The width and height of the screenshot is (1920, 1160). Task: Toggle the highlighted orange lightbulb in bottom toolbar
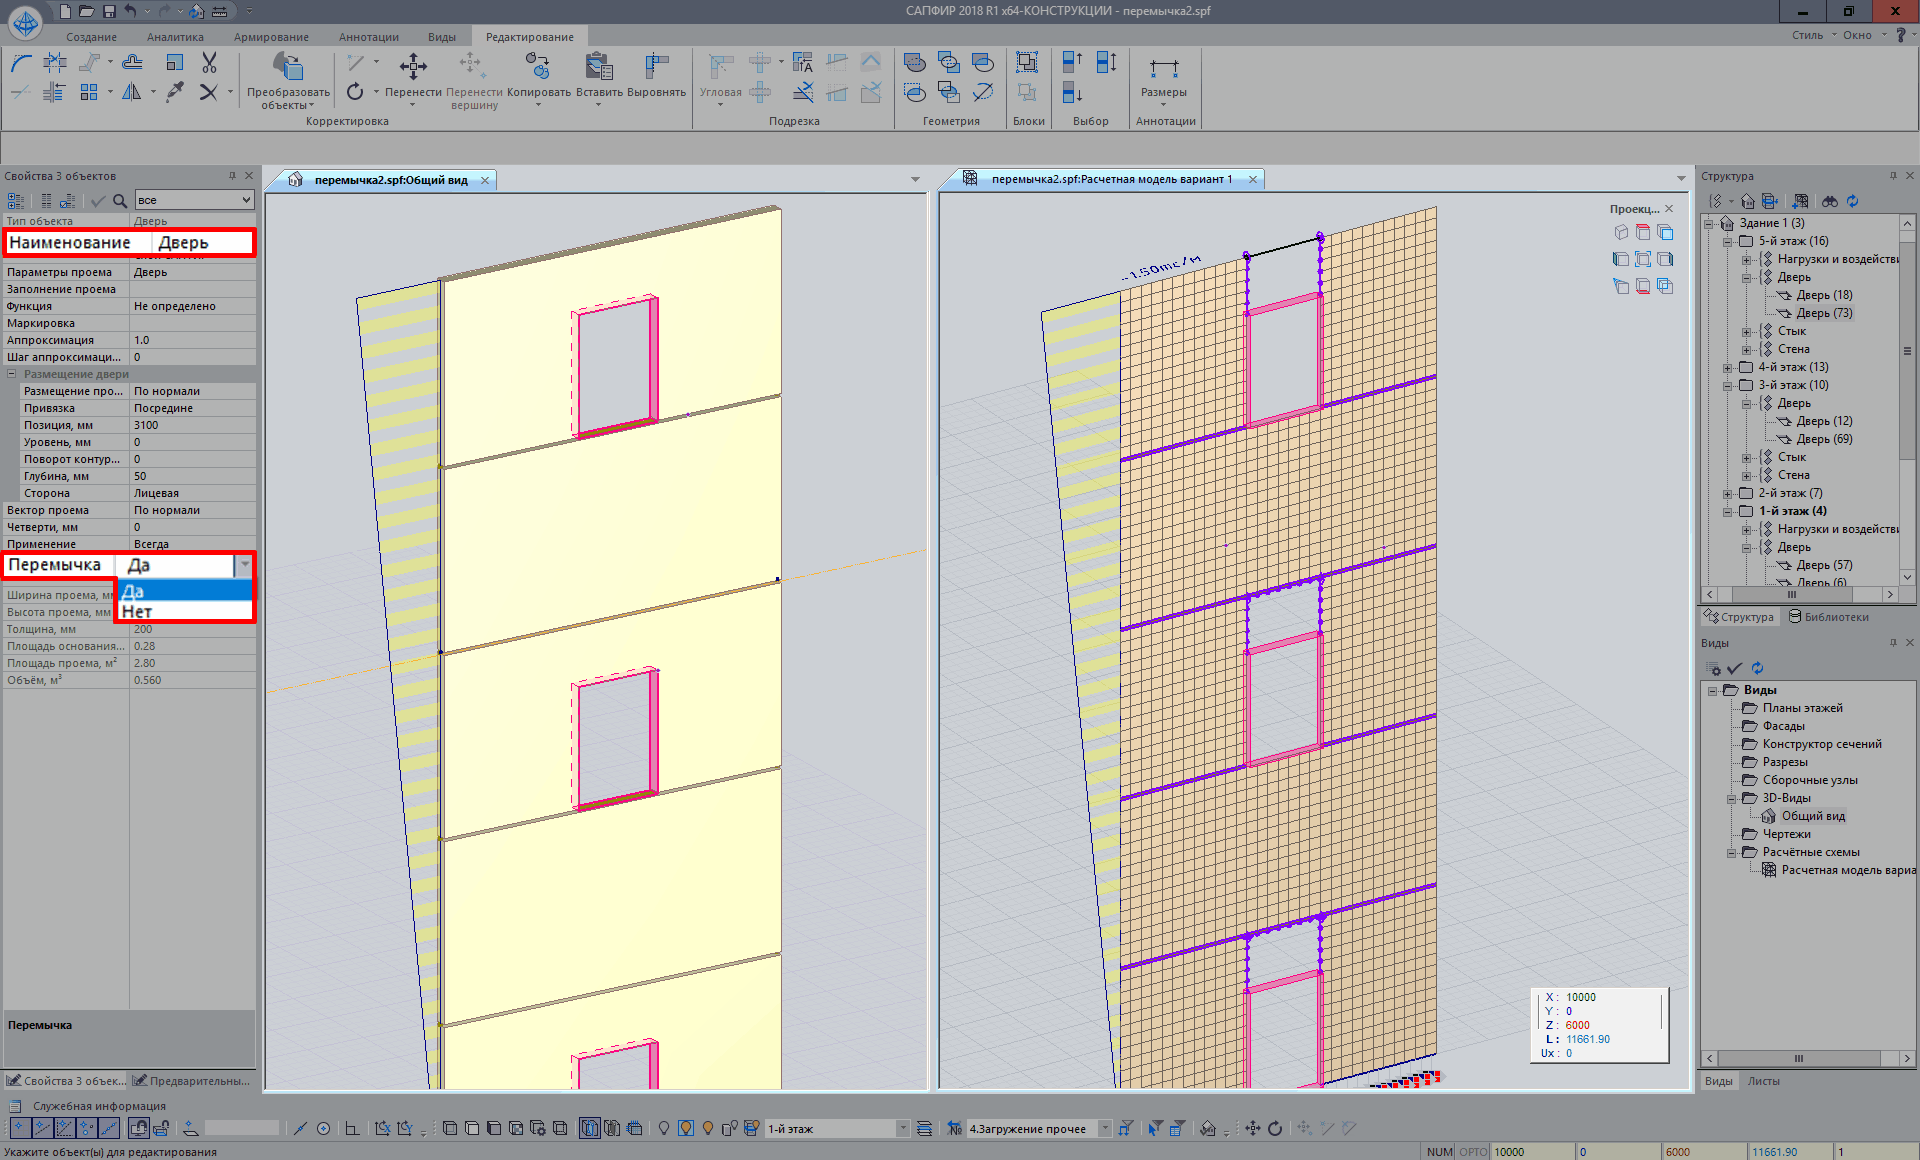tap(686, 1128)
